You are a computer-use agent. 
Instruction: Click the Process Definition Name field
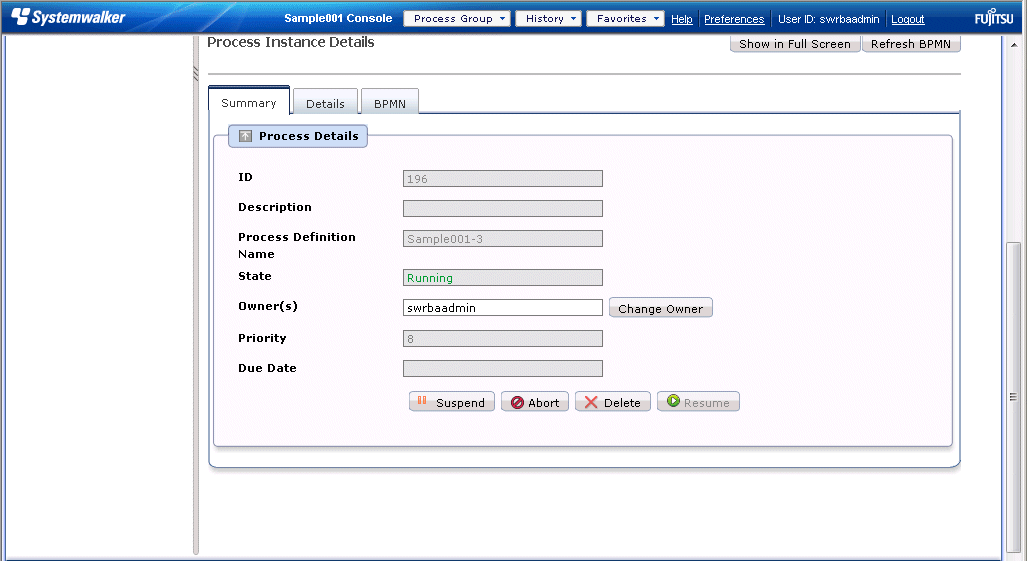(503, 239)
